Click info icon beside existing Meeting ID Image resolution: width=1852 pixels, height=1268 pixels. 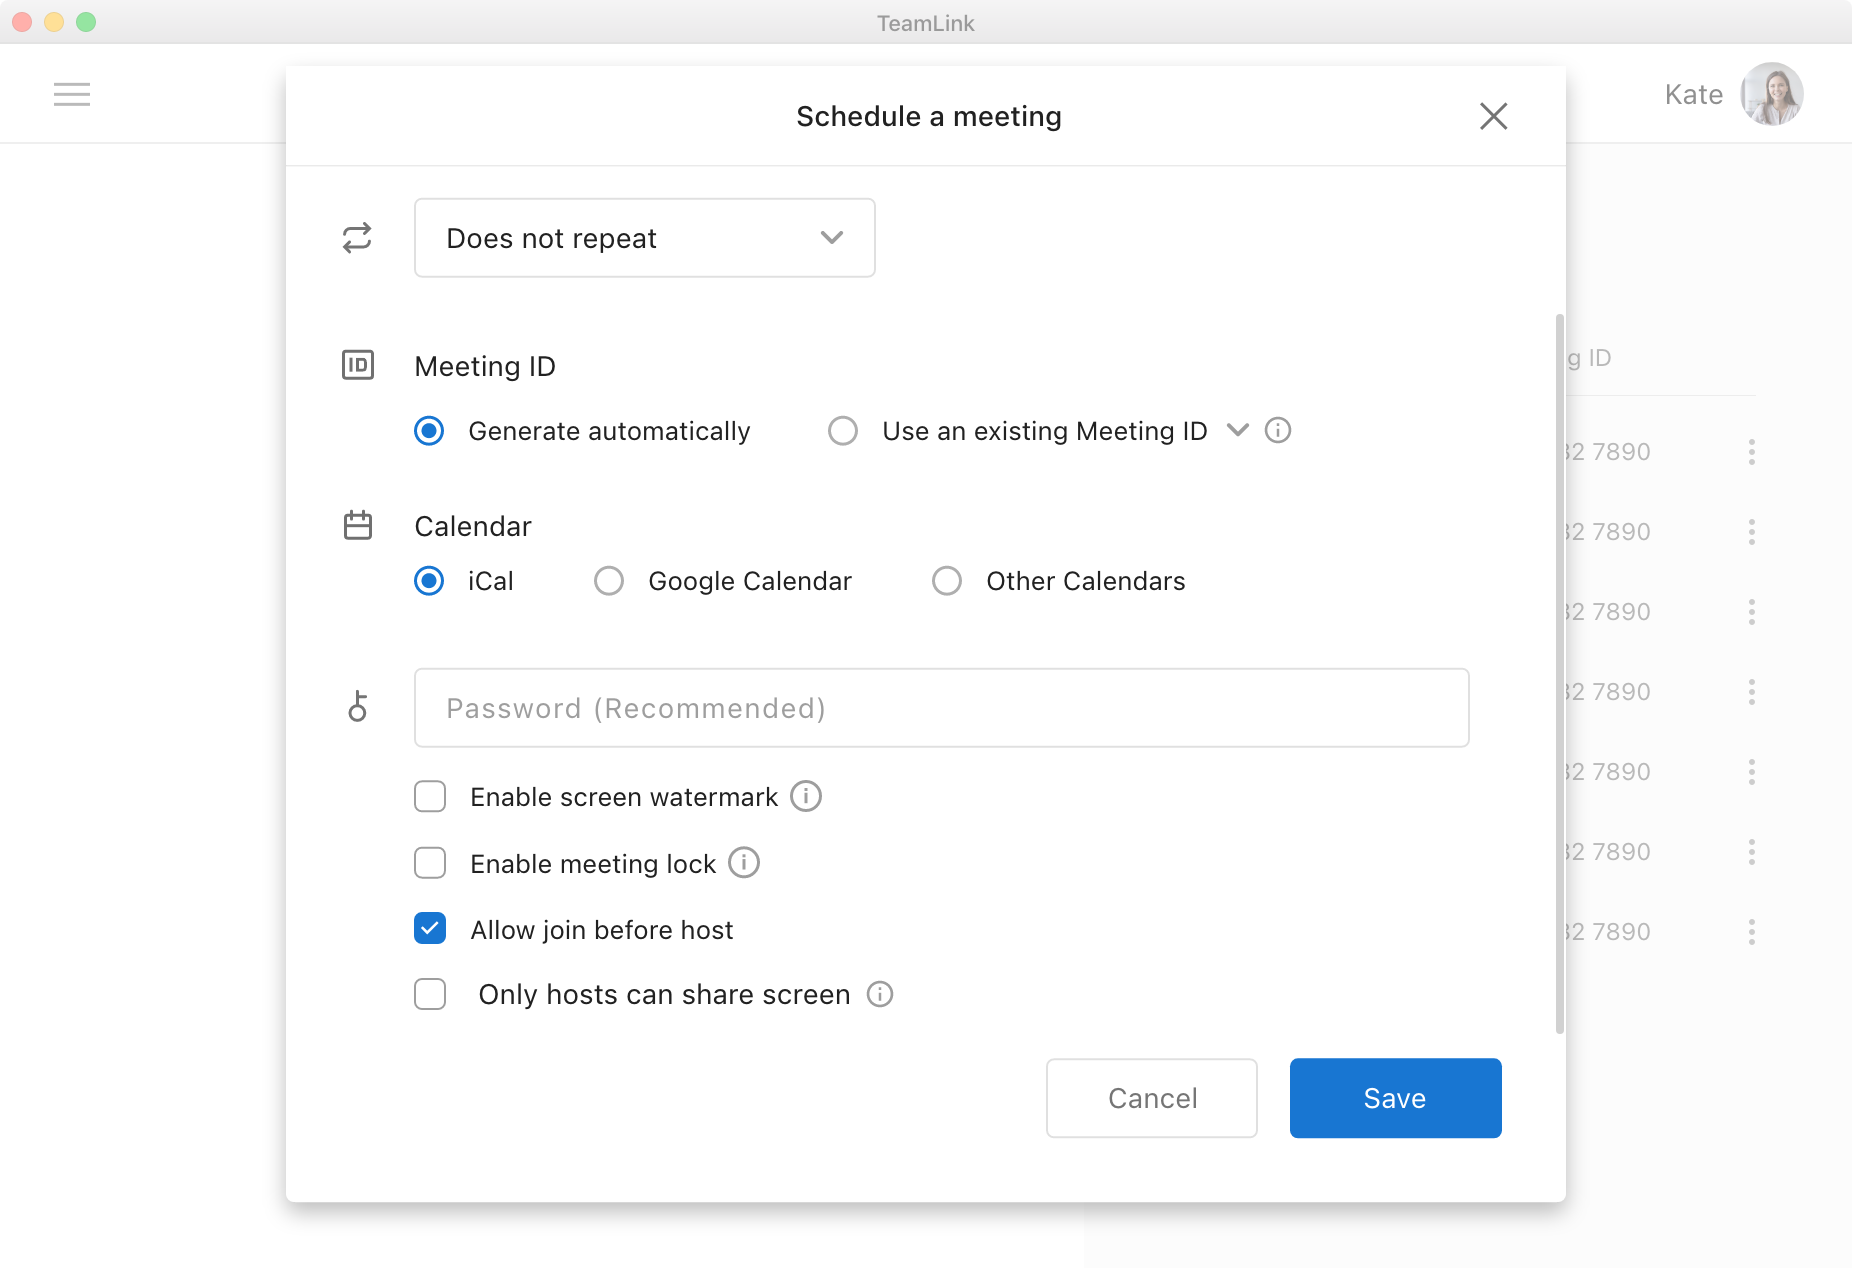coord(1277,430)
